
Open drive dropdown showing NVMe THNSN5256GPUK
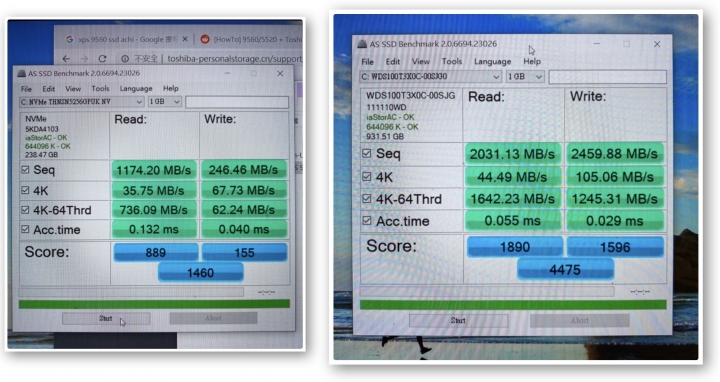coord(82,101)
